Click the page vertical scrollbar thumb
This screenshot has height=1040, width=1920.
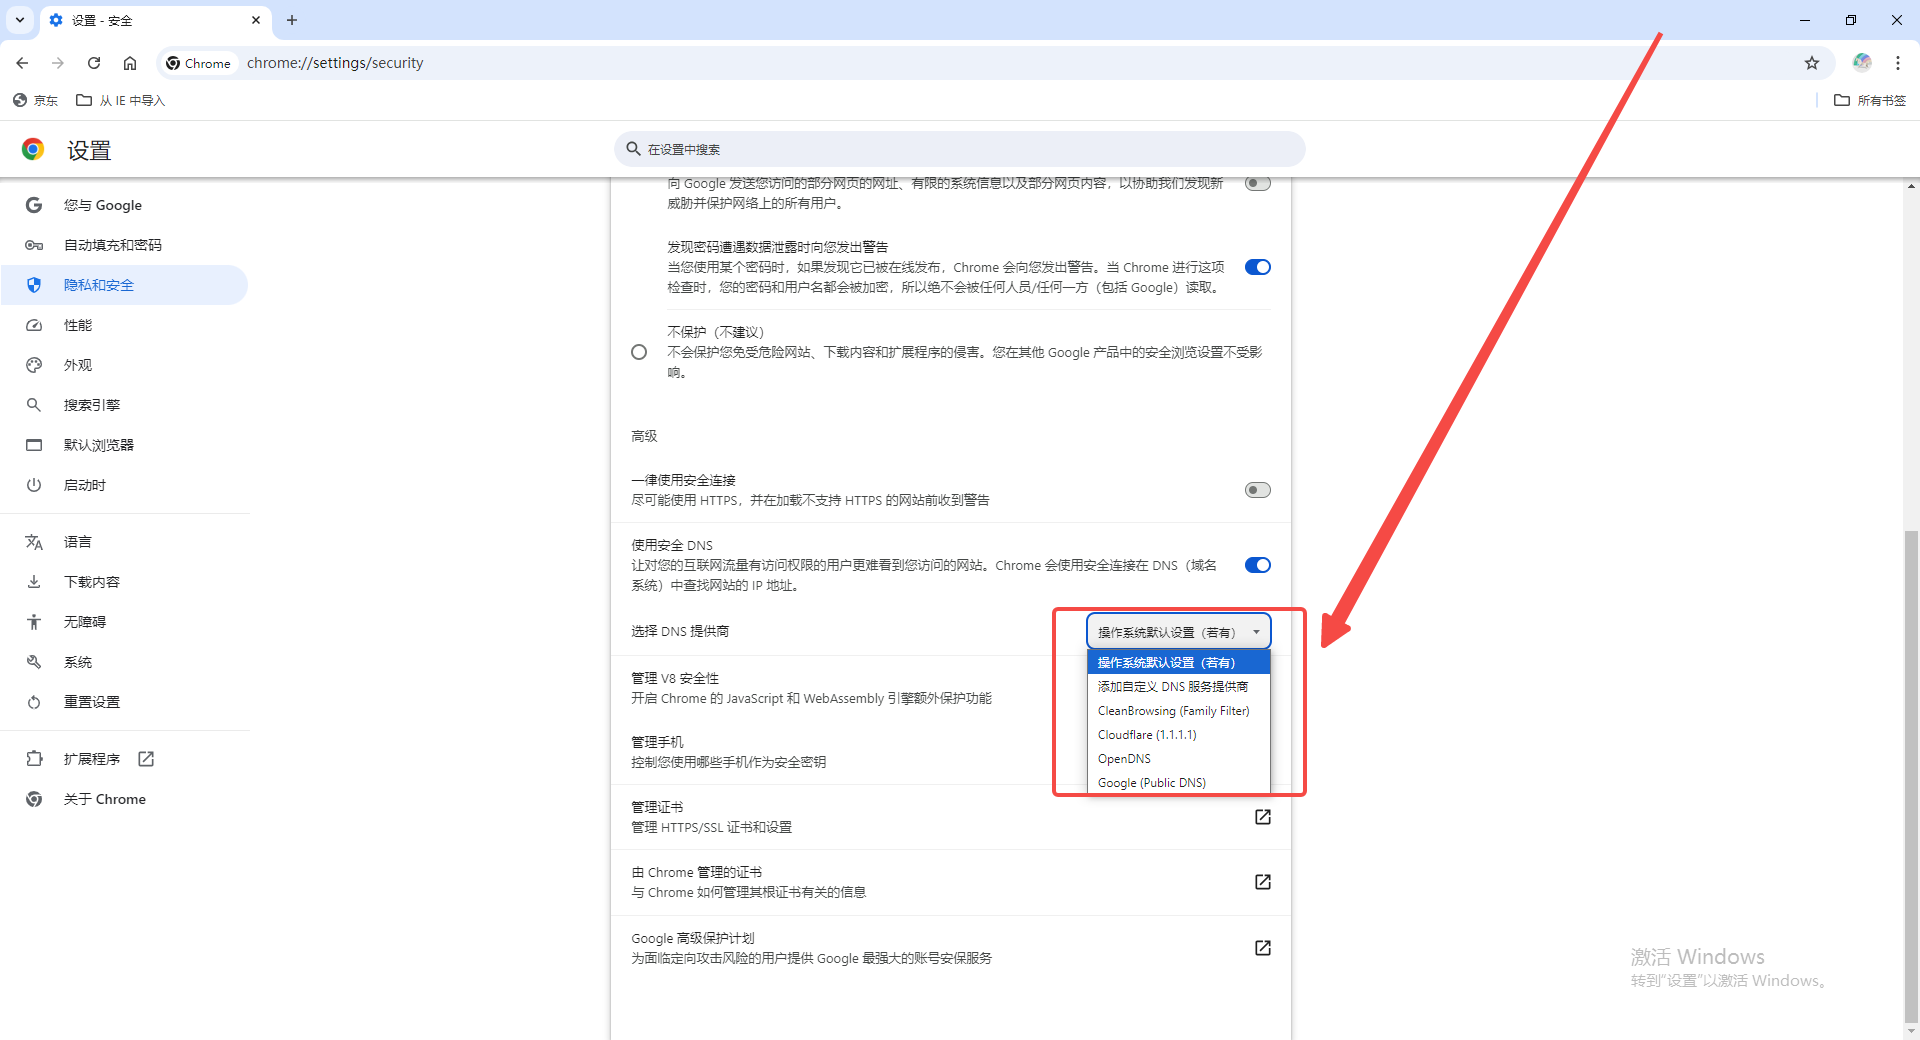[1911, 775]
